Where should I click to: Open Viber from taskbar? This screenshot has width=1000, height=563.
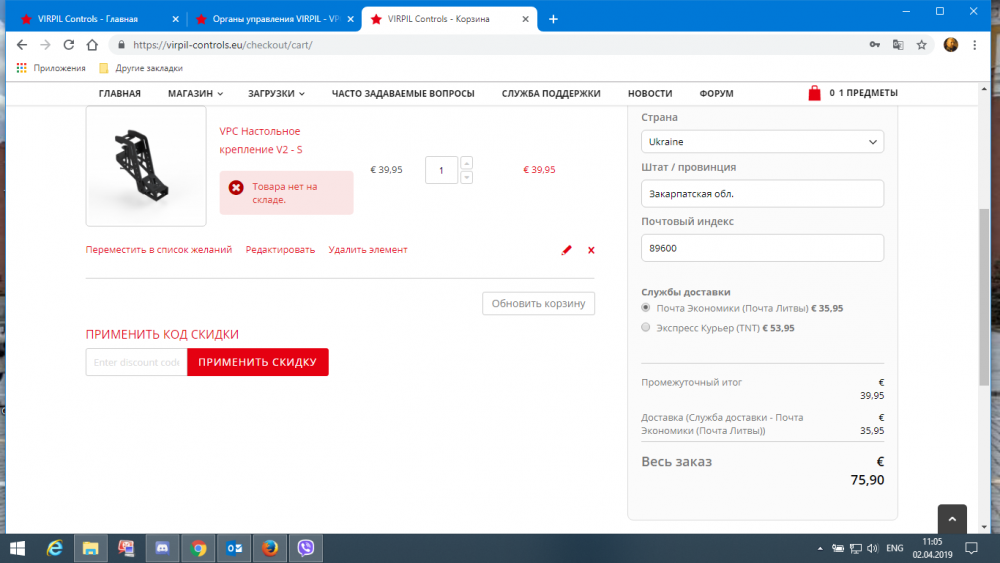pos(306,548)
